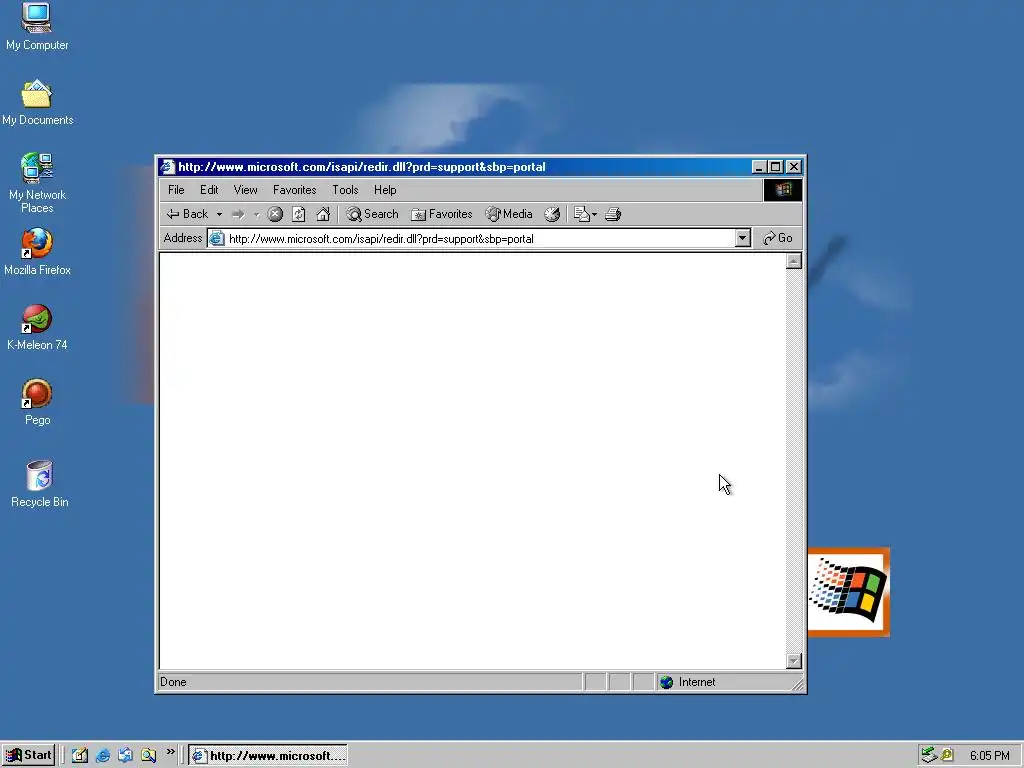Select the My Network Places desktop icon

tap(37, 183)
